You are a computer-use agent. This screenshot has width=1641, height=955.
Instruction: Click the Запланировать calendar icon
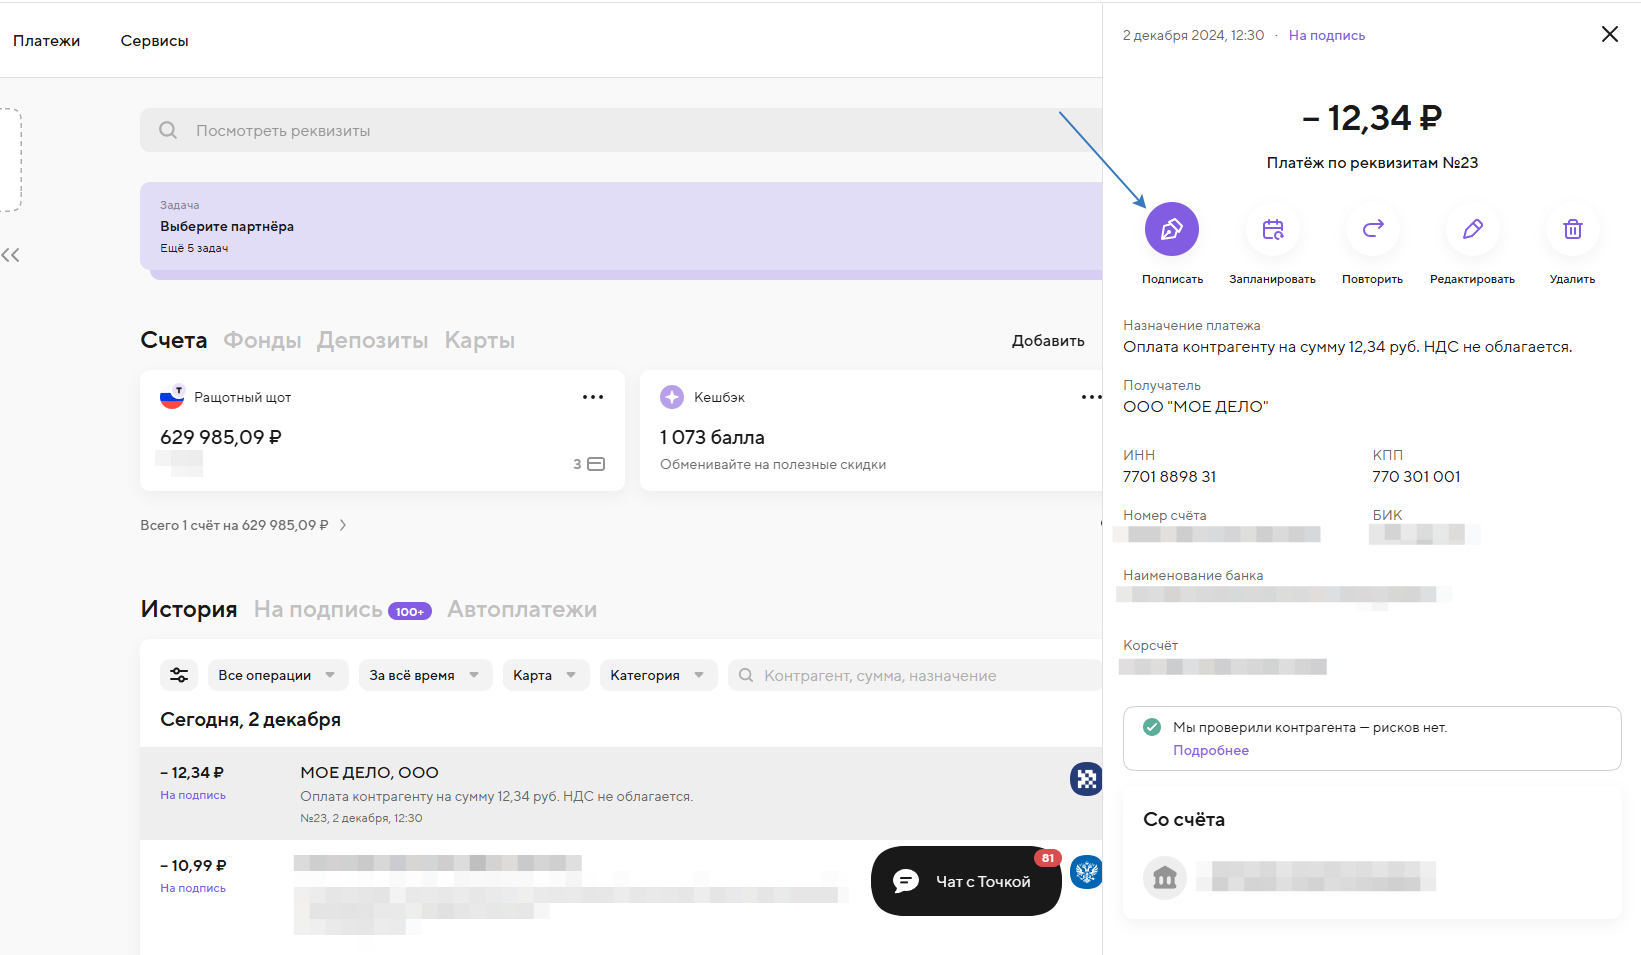pos(1272,230)
